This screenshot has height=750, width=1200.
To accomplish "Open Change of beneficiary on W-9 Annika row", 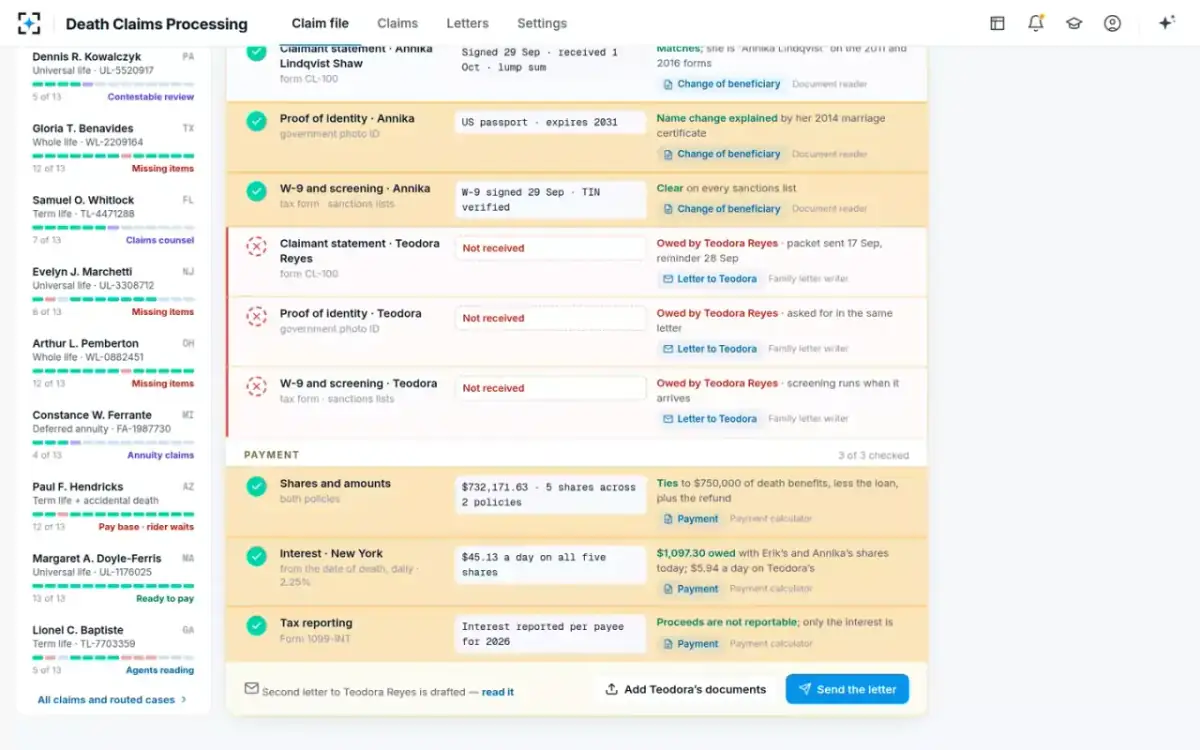I will click(721, 209).
